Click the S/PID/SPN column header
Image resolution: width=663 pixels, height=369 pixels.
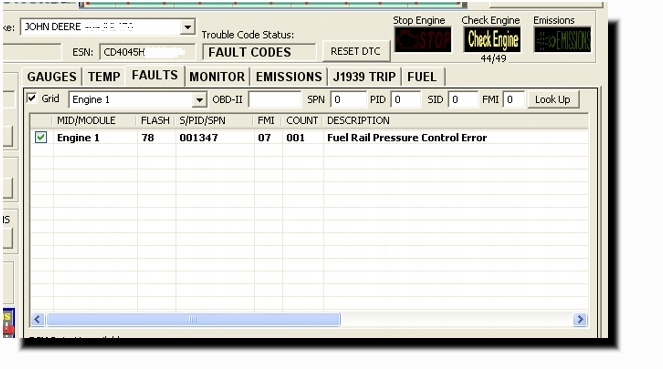click(x=215, y=121)
